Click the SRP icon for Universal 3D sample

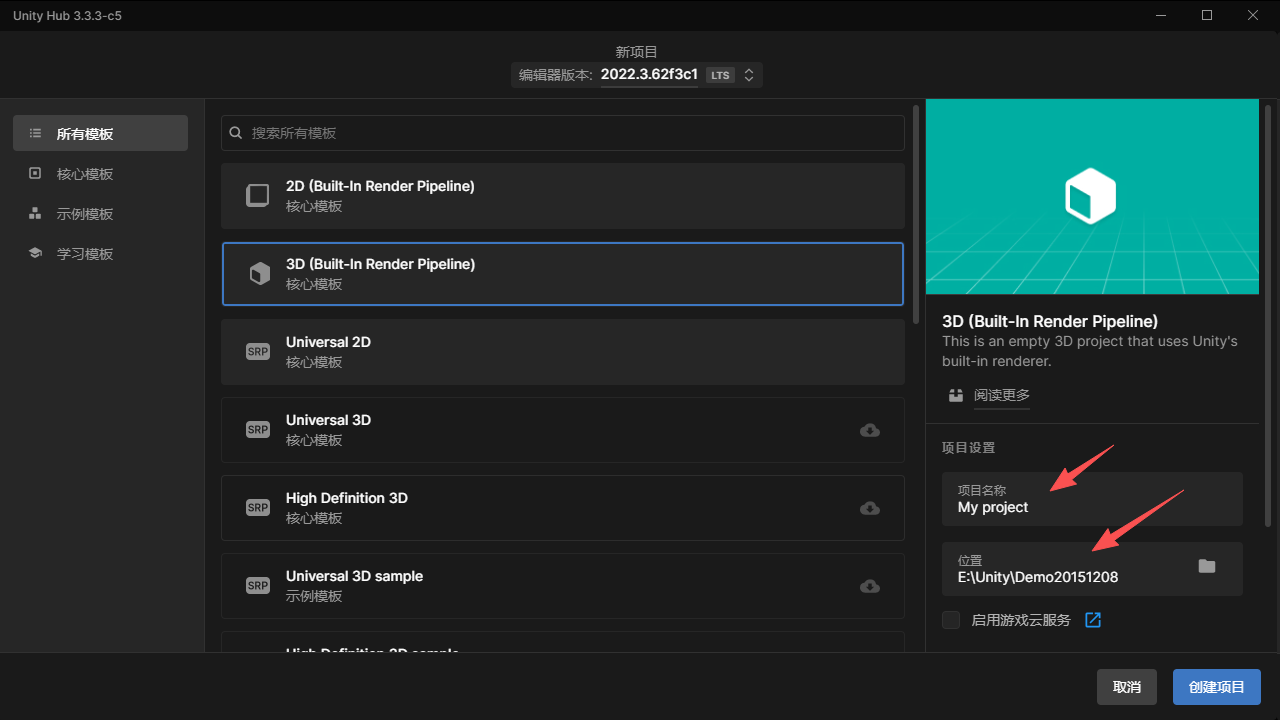(258, 585)
